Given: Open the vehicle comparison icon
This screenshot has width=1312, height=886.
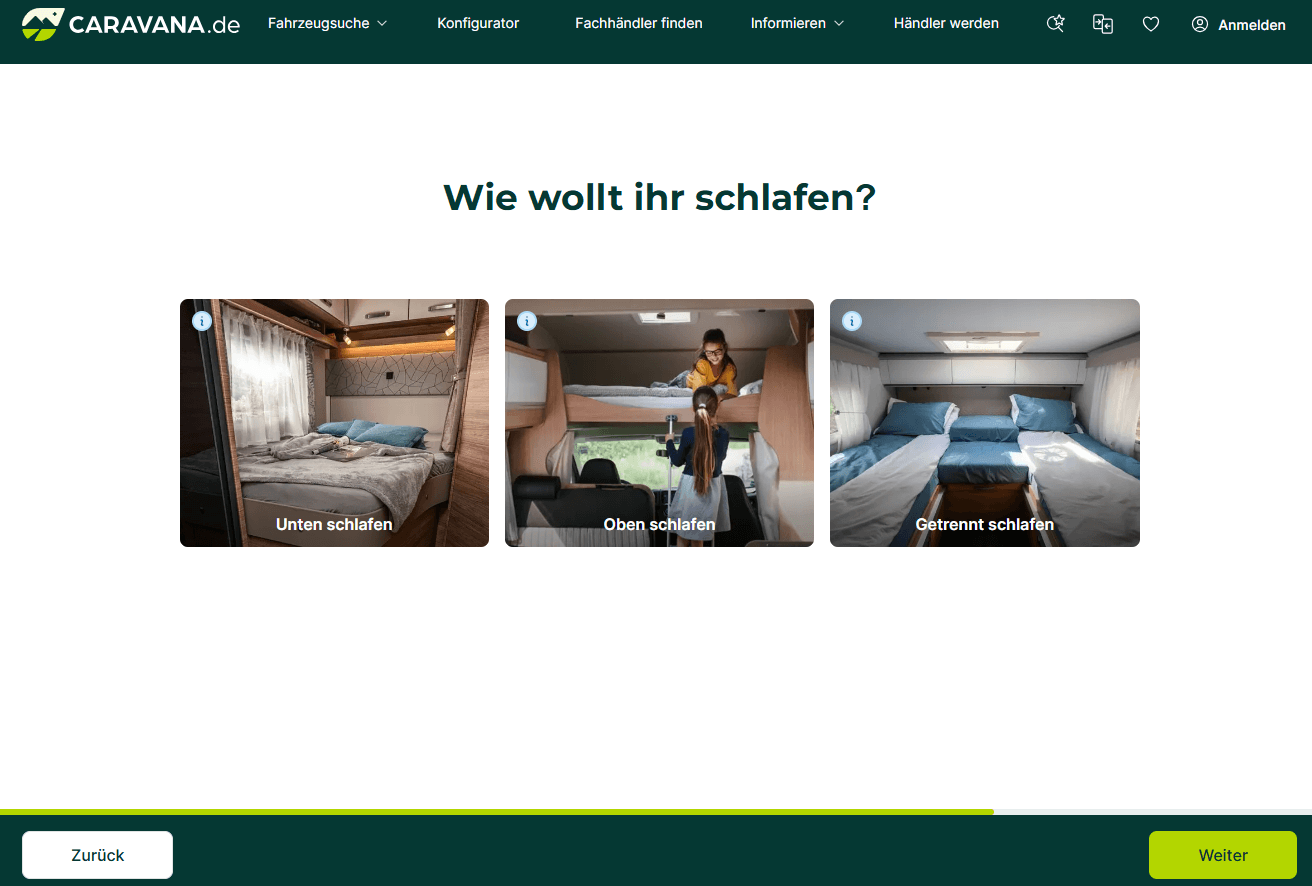Looking at the screenshot, I should (1103, 24).
